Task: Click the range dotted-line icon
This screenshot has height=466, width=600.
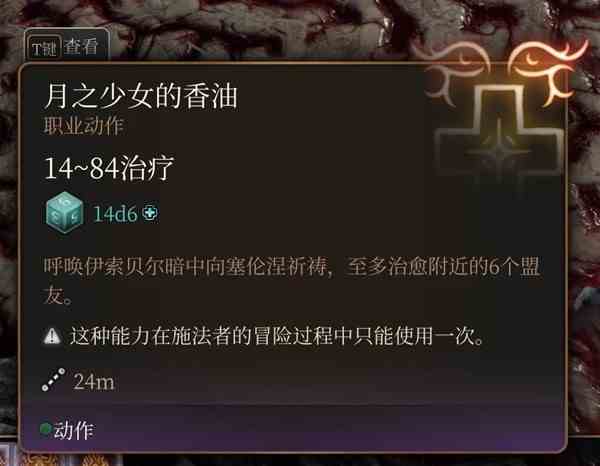Action: (53, 380)
